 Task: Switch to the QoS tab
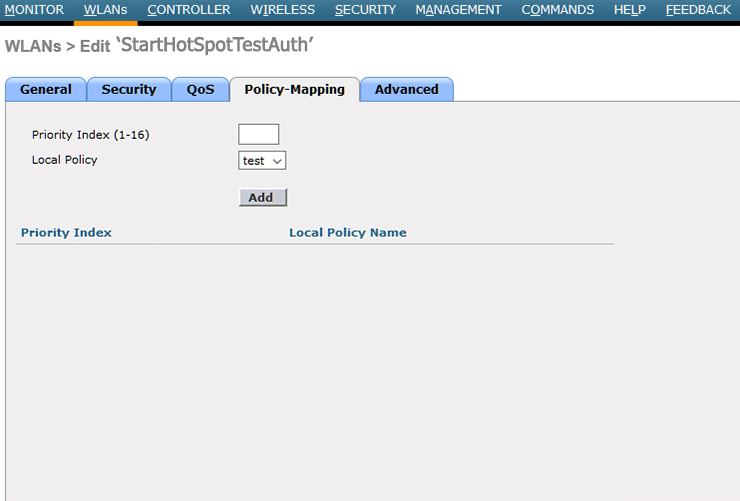(200, 89)
